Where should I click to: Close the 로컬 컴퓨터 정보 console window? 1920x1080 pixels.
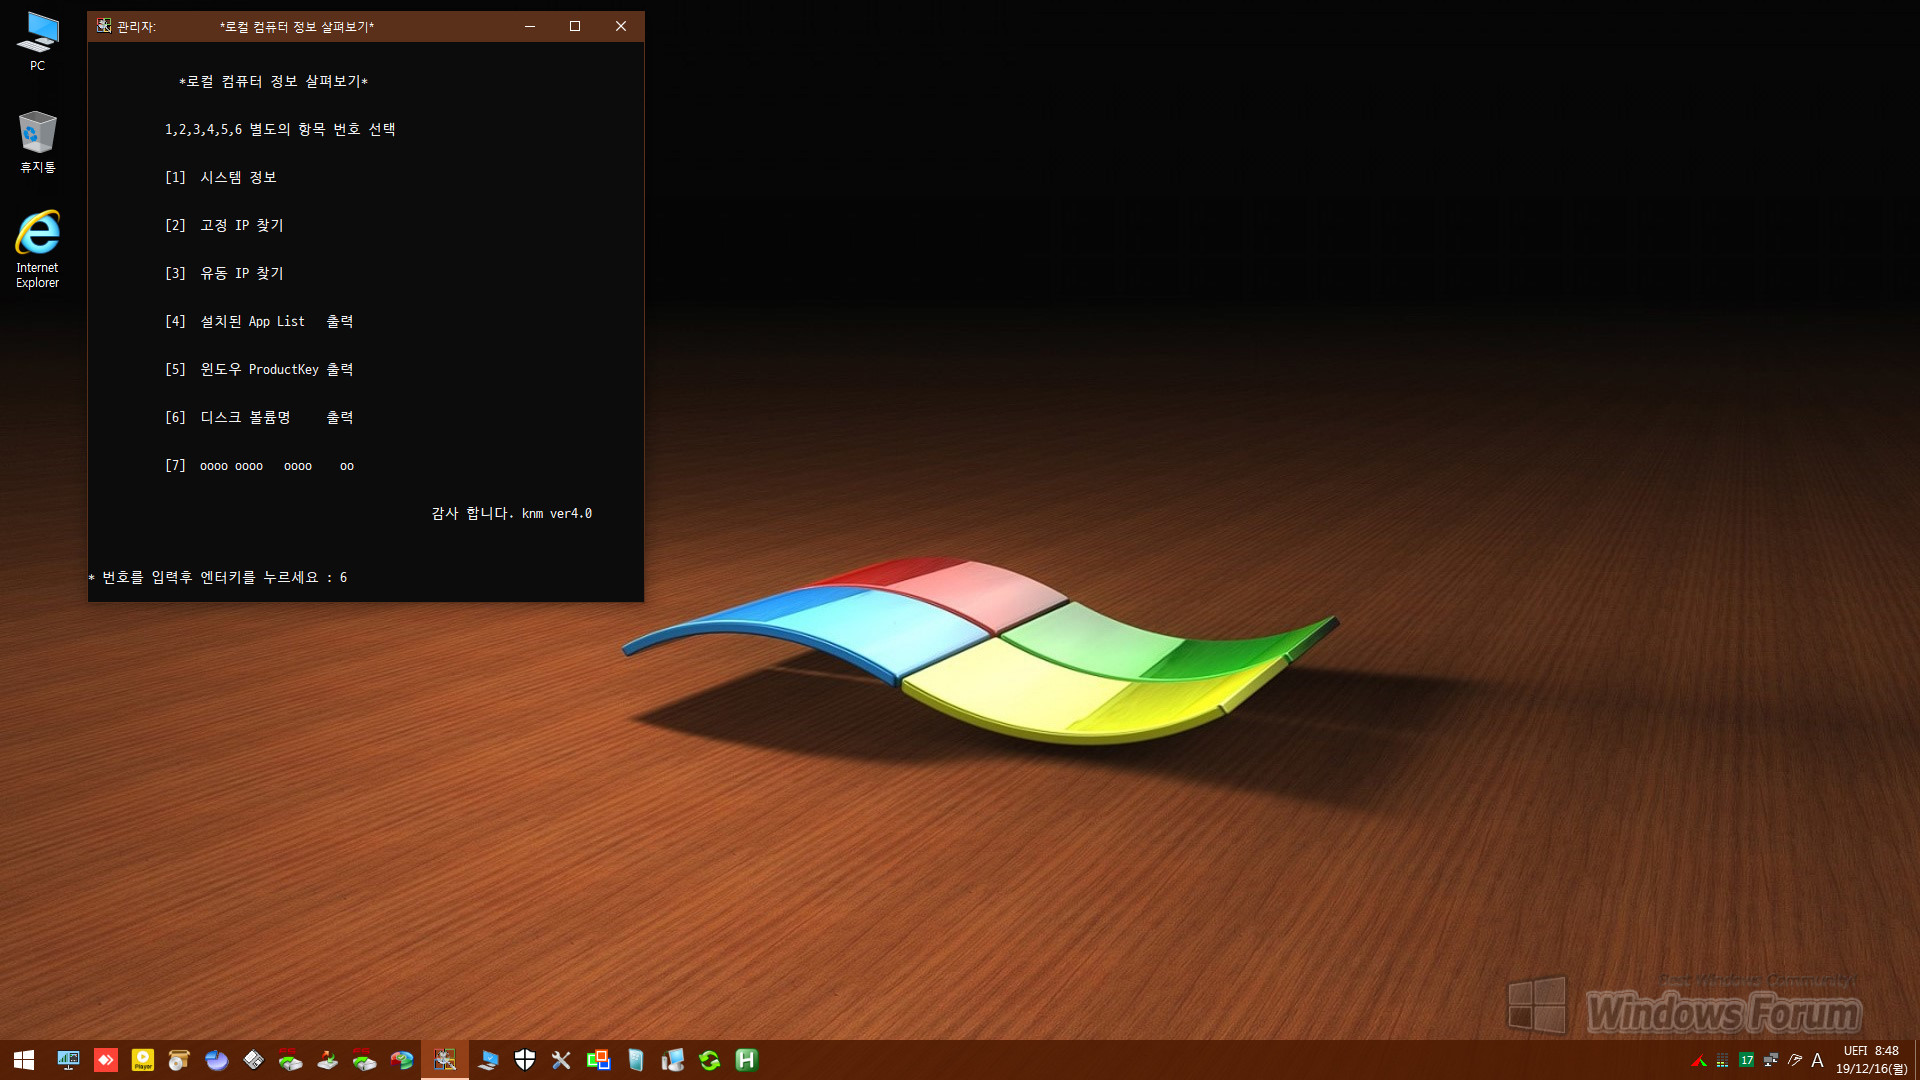[x=621, y=26]
